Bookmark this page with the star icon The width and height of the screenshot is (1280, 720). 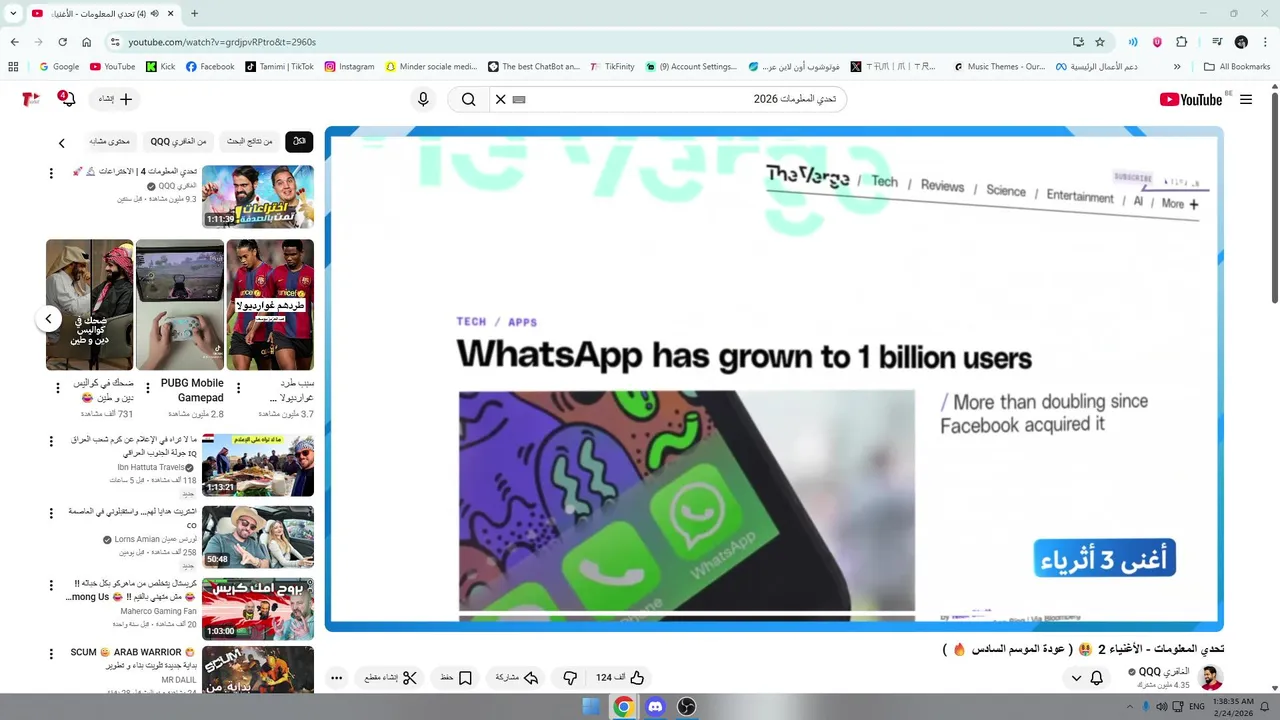(x=1100, y=42)
